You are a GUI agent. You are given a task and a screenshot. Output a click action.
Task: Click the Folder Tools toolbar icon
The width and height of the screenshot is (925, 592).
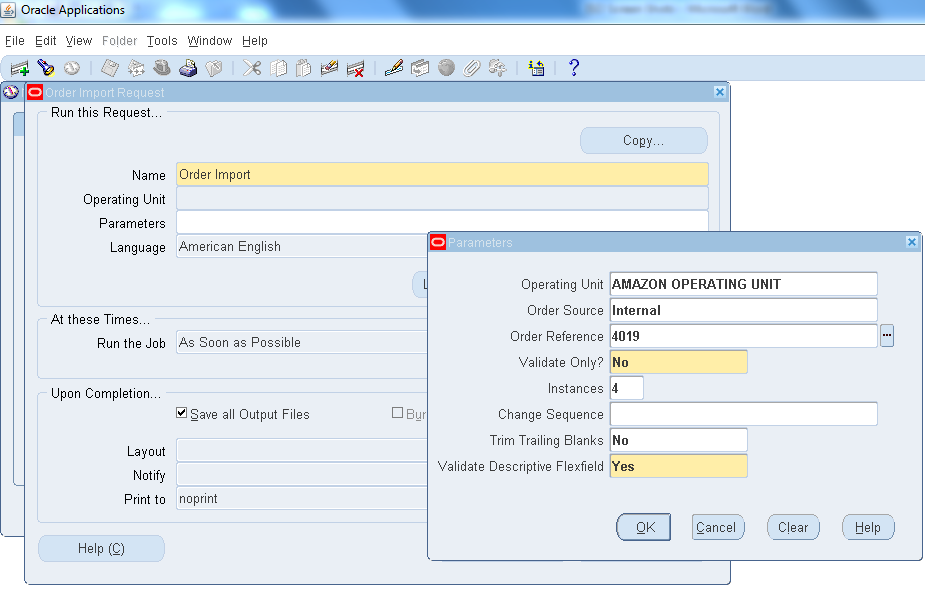pyautogui.click(x=497, y=68)
